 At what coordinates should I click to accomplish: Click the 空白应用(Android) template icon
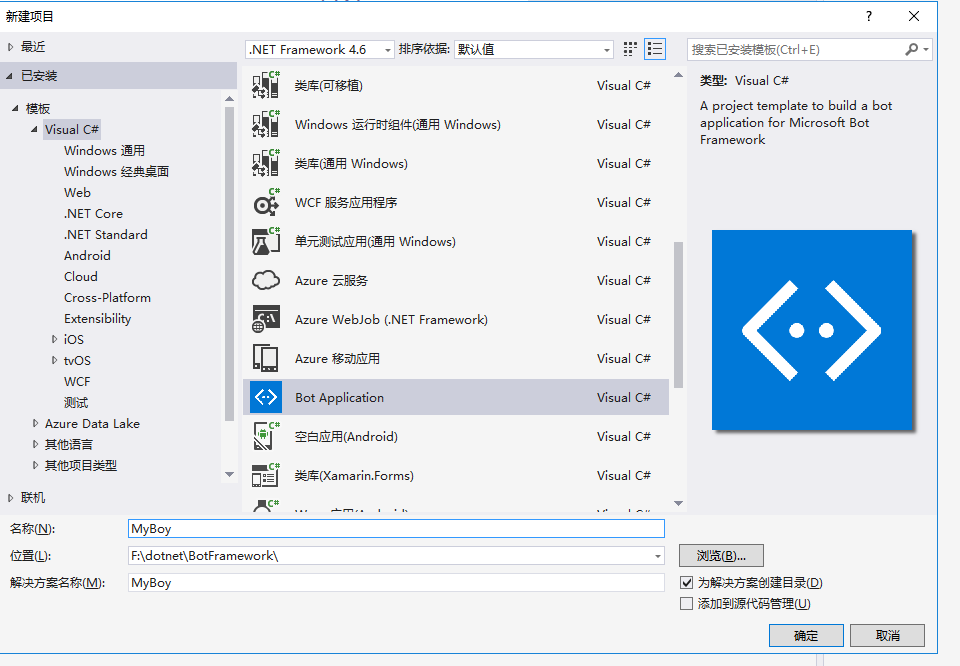(x=266, y=436)
